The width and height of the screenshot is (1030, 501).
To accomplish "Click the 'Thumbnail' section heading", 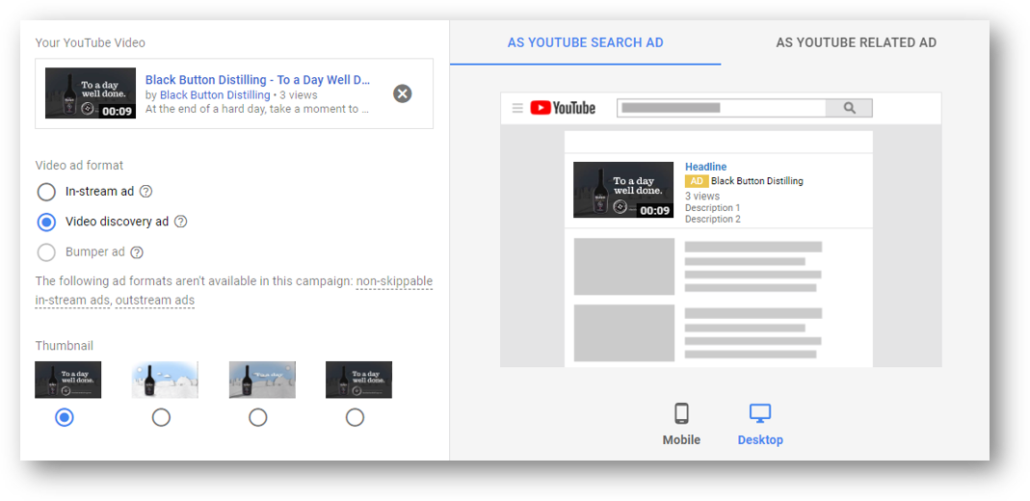I will tap(64, 345).
